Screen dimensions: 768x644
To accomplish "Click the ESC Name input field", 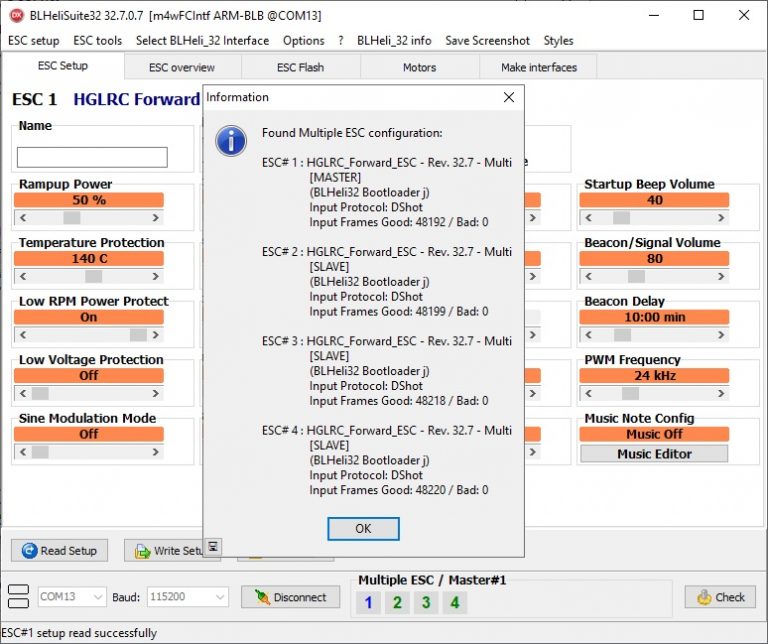I will (92, 157).
